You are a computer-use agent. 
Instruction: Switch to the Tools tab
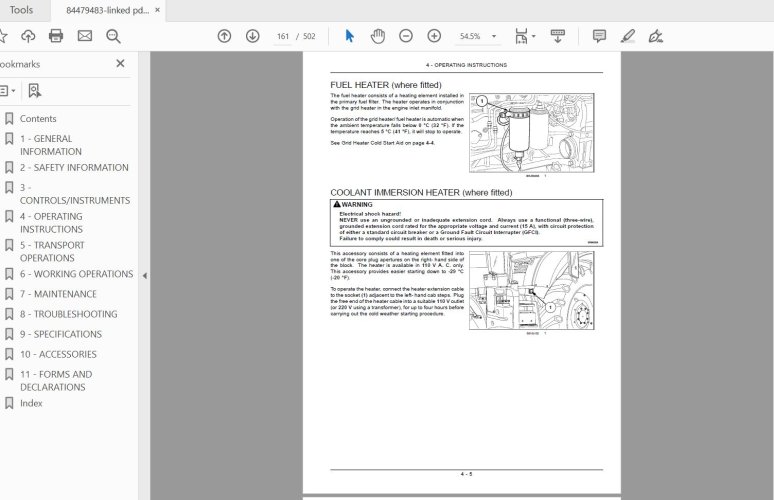(21, 10)
